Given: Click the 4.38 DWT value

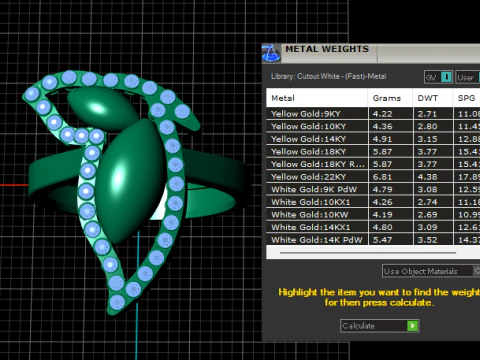Looking at the screenshot, I should [x=427, y=177].
